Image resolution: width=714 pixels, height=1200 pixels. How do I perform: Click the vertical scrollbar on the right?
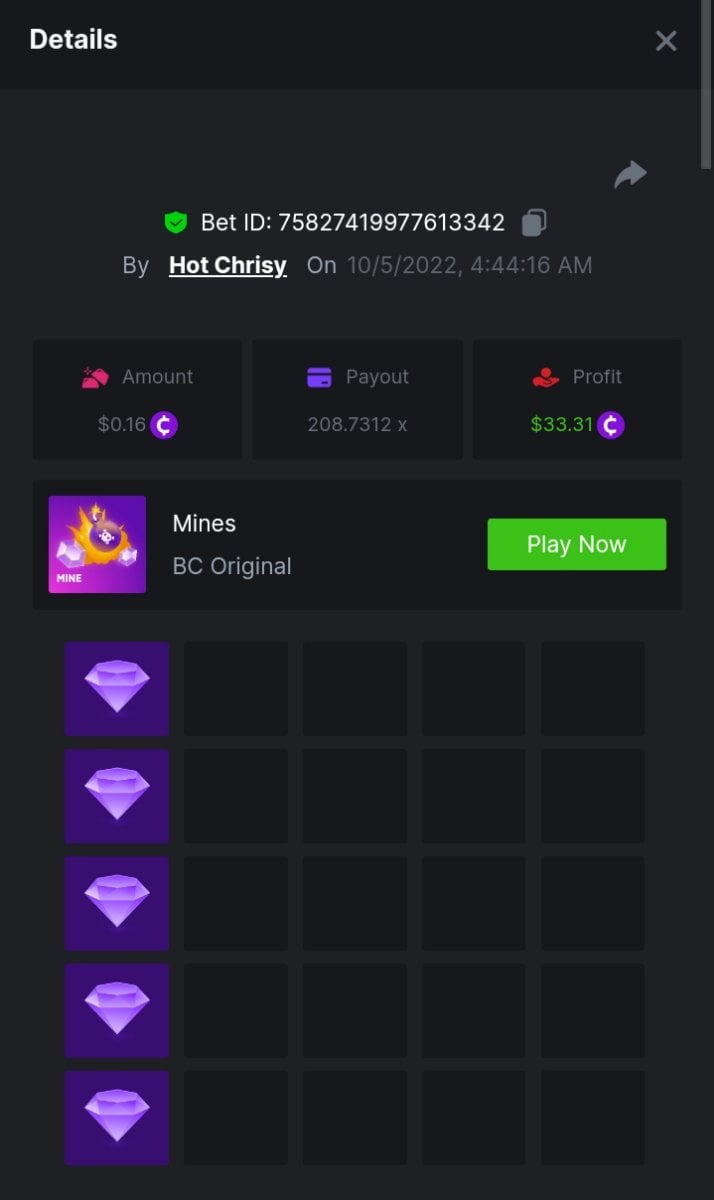coord(706,80)
